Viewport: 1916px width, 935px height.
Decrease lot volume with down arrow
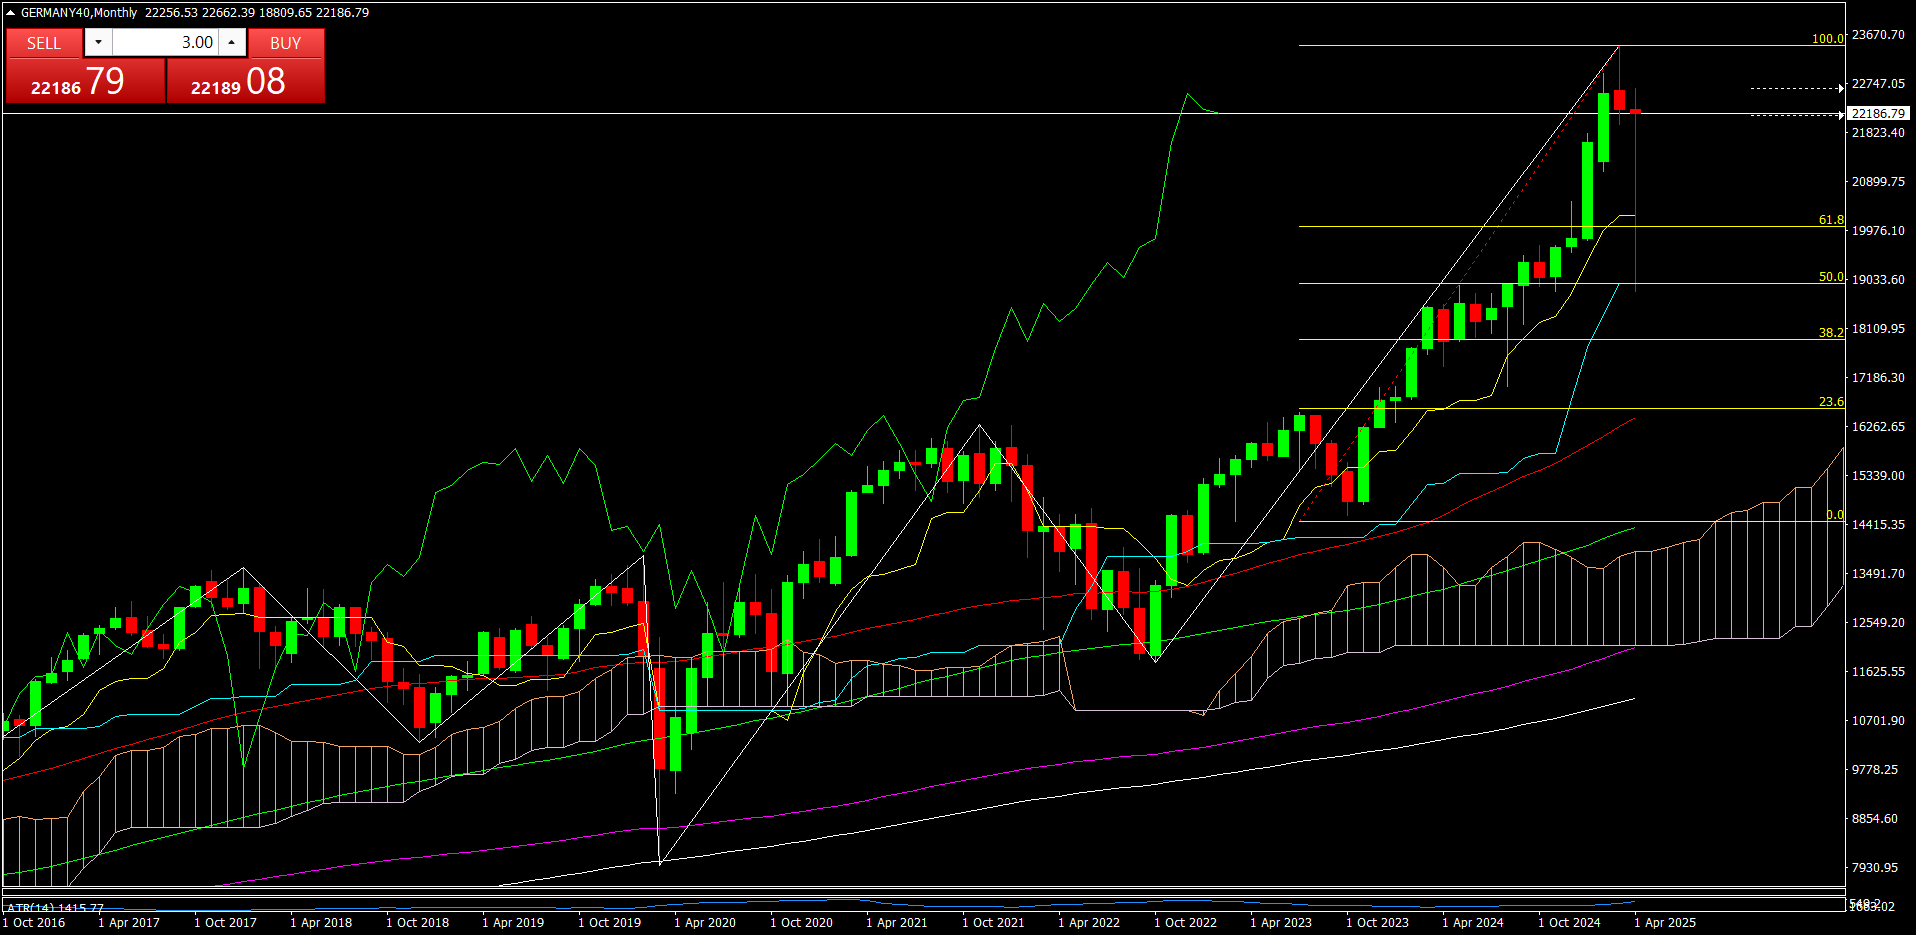[98, 42]
